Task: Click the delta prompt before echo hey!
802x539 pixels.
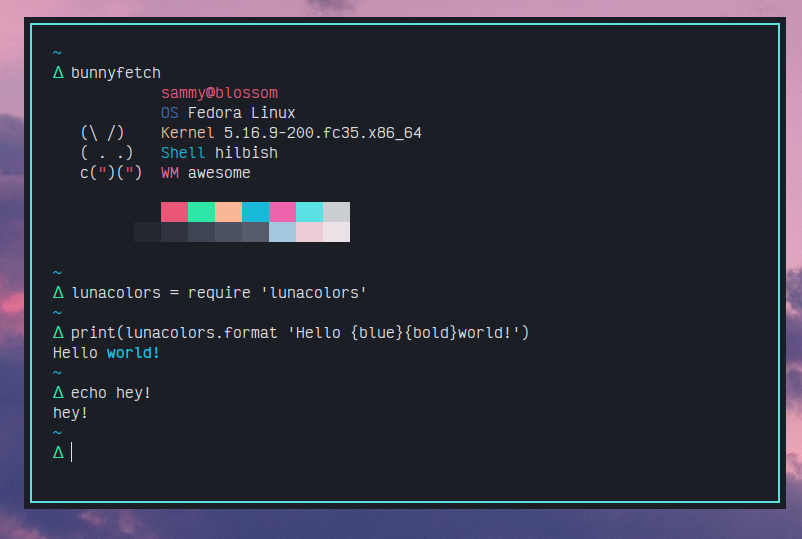Action: 58,393
